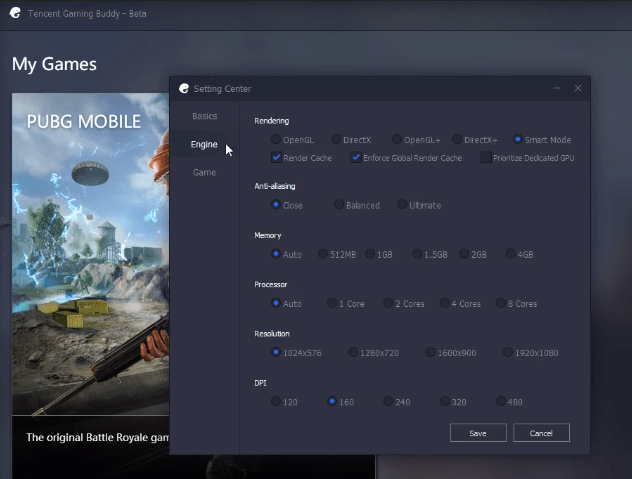
Task: Click the Tencent Gaming Buddy logo icon
Action: point(15,13)
